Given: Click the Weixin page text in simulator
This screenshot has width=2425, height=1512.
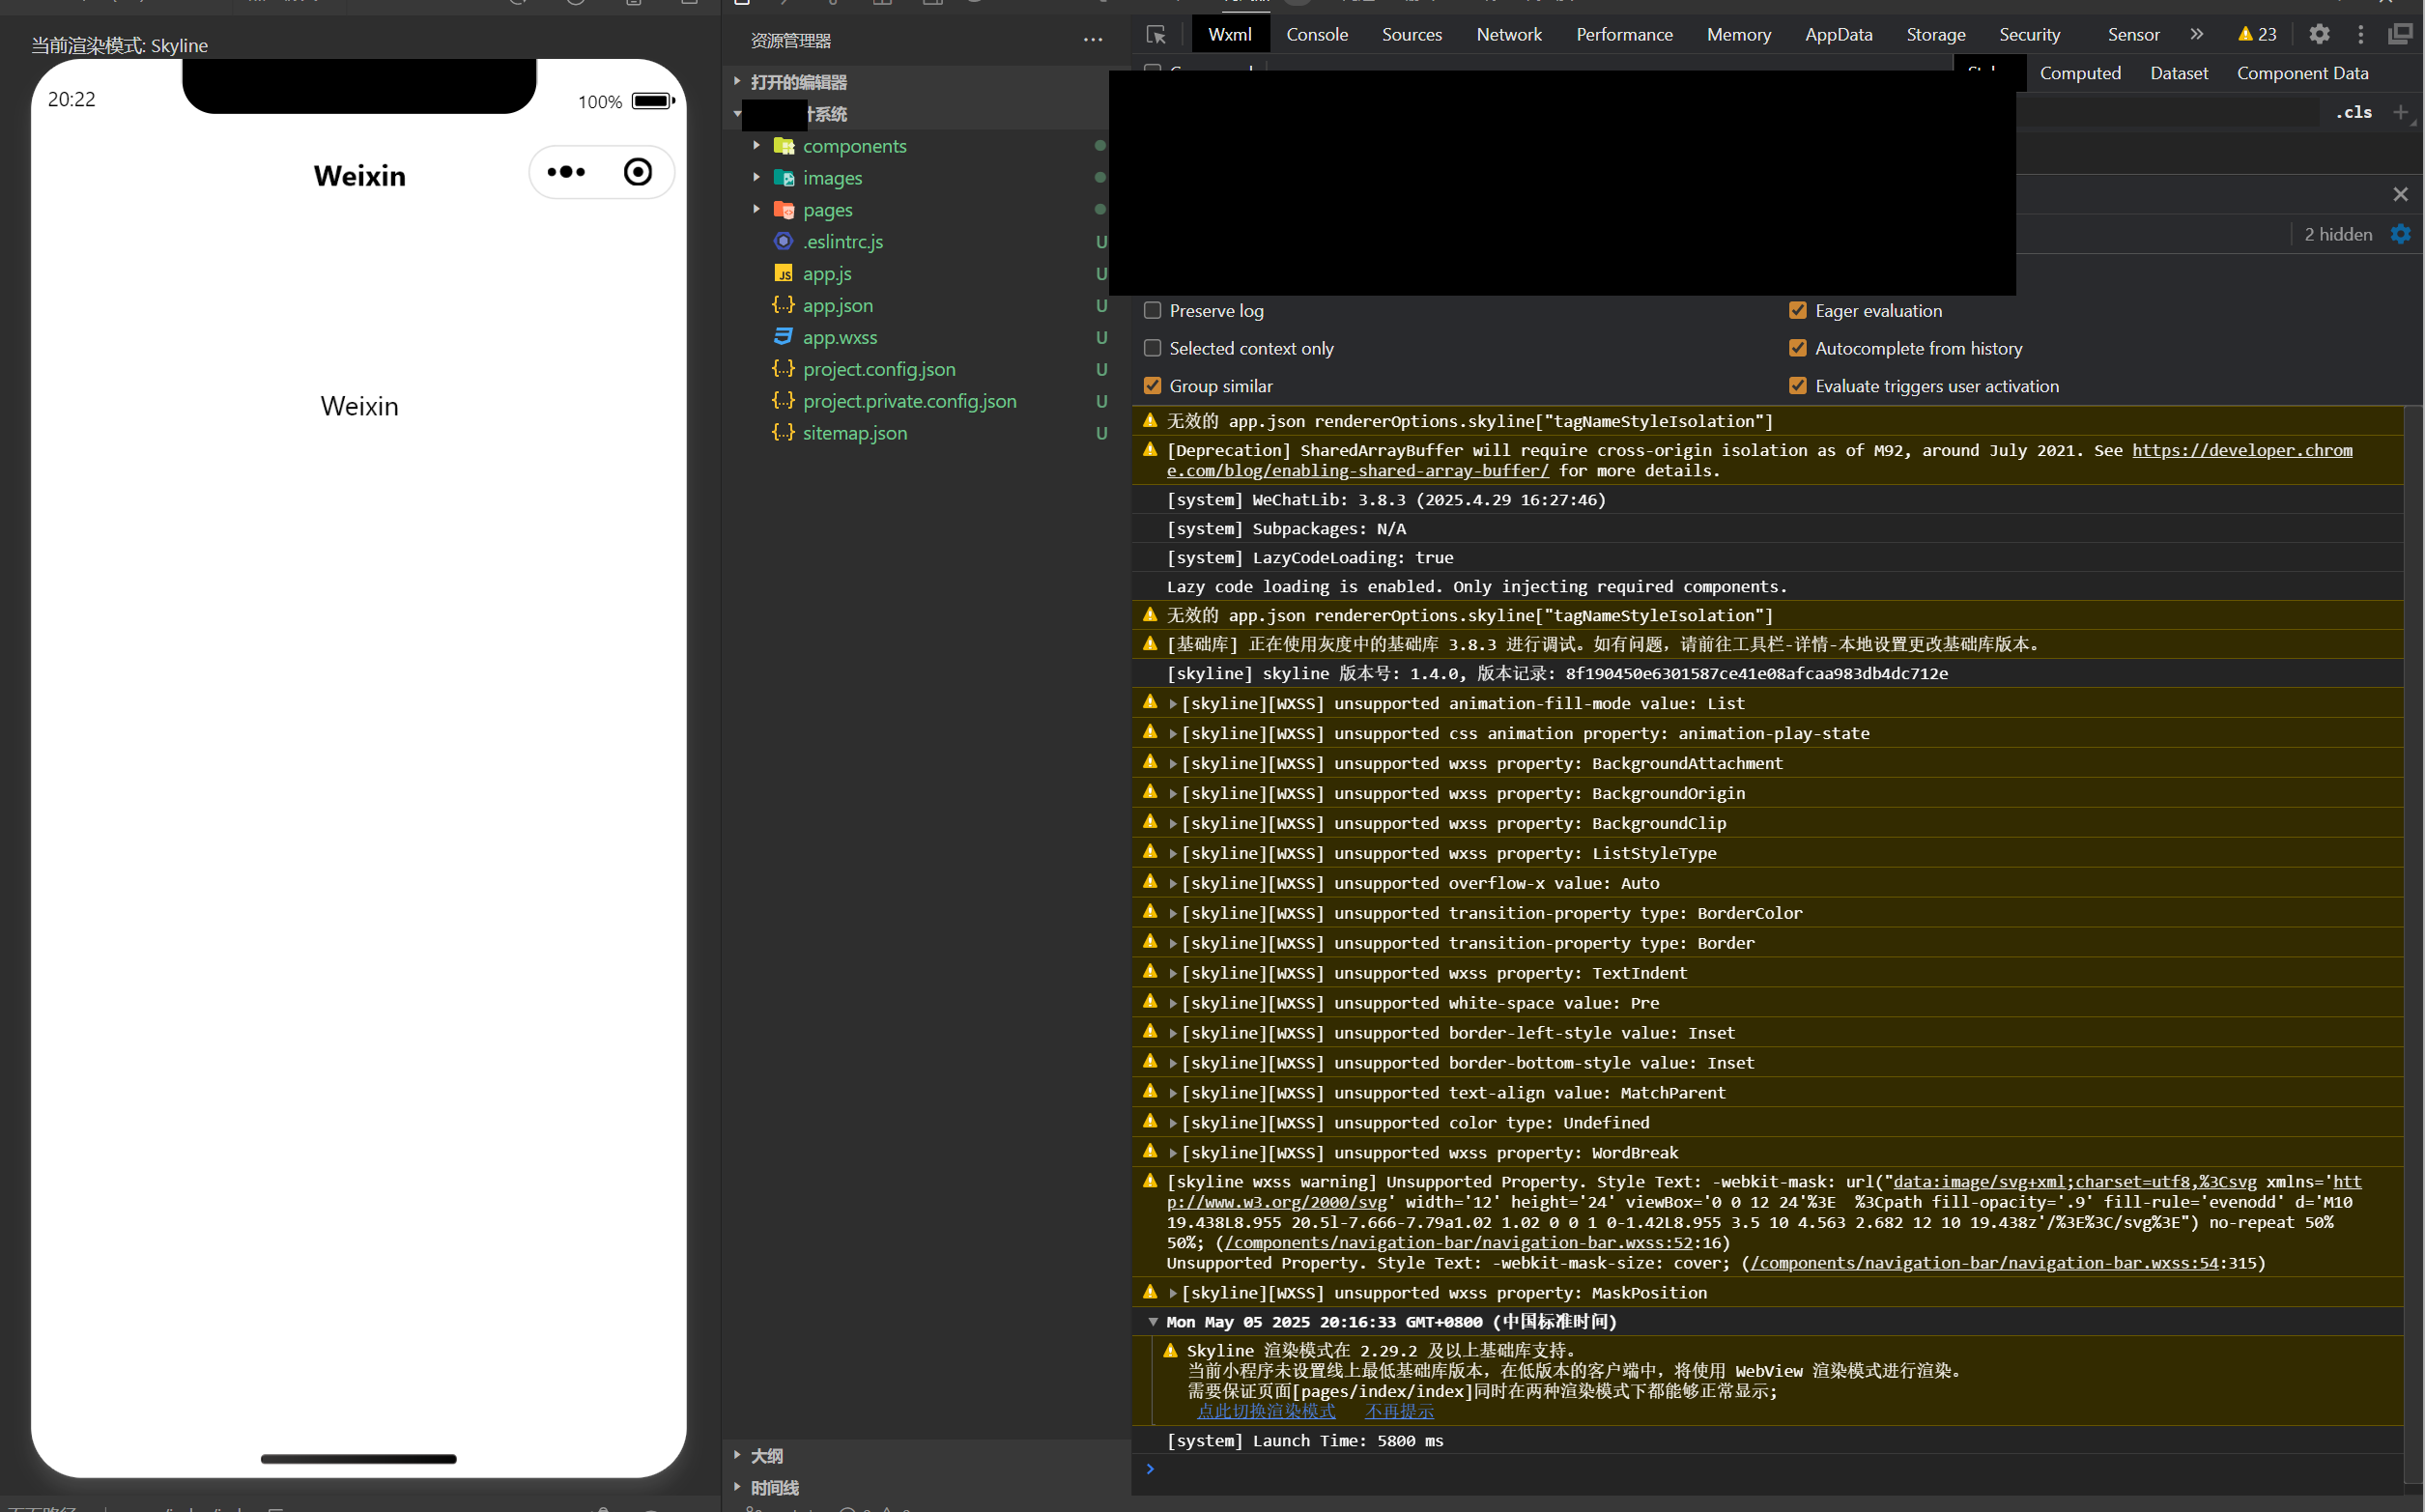Looking at the screenshot, I should 359,406.
